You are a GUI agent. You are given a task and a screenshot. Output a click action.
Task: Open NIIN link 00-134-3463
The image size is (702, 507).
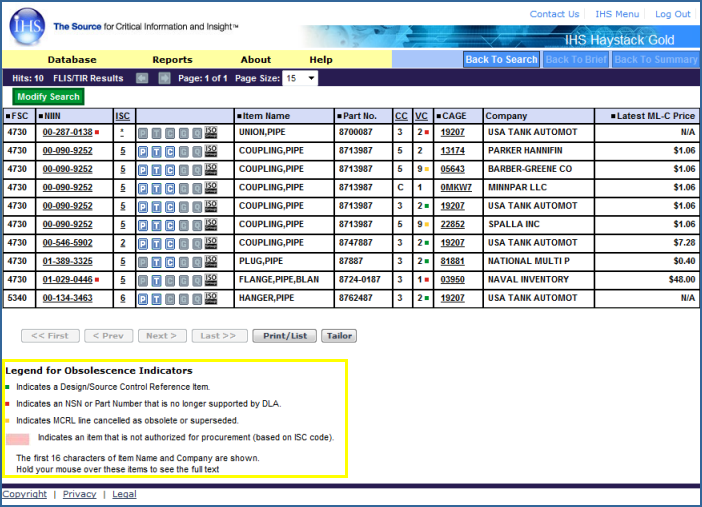point(68,298)
